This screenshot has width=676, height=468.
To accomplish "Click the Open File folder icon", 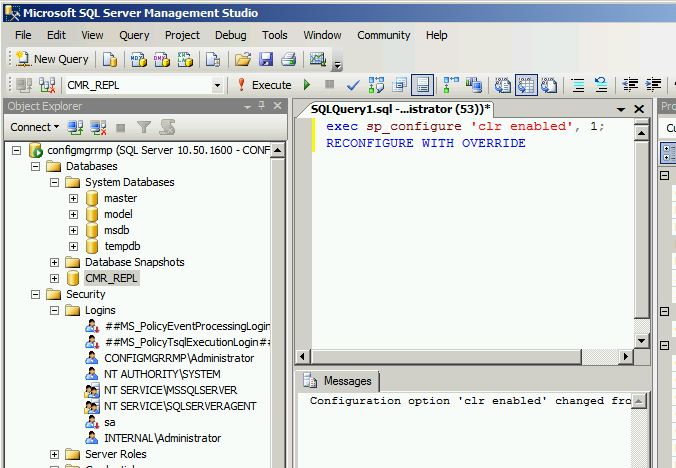I will (x=242, y=59).
